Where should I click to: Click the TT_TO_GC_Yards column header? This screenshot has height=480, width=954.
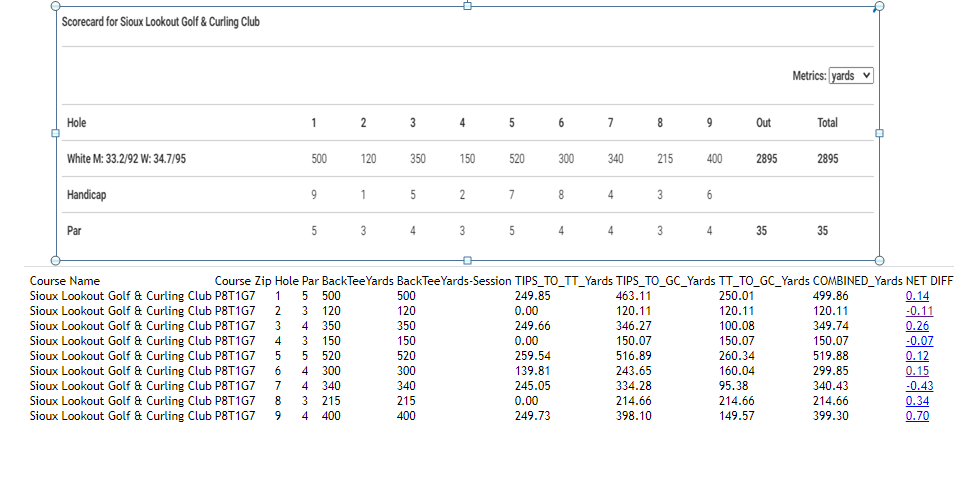(x=764, y=281)
